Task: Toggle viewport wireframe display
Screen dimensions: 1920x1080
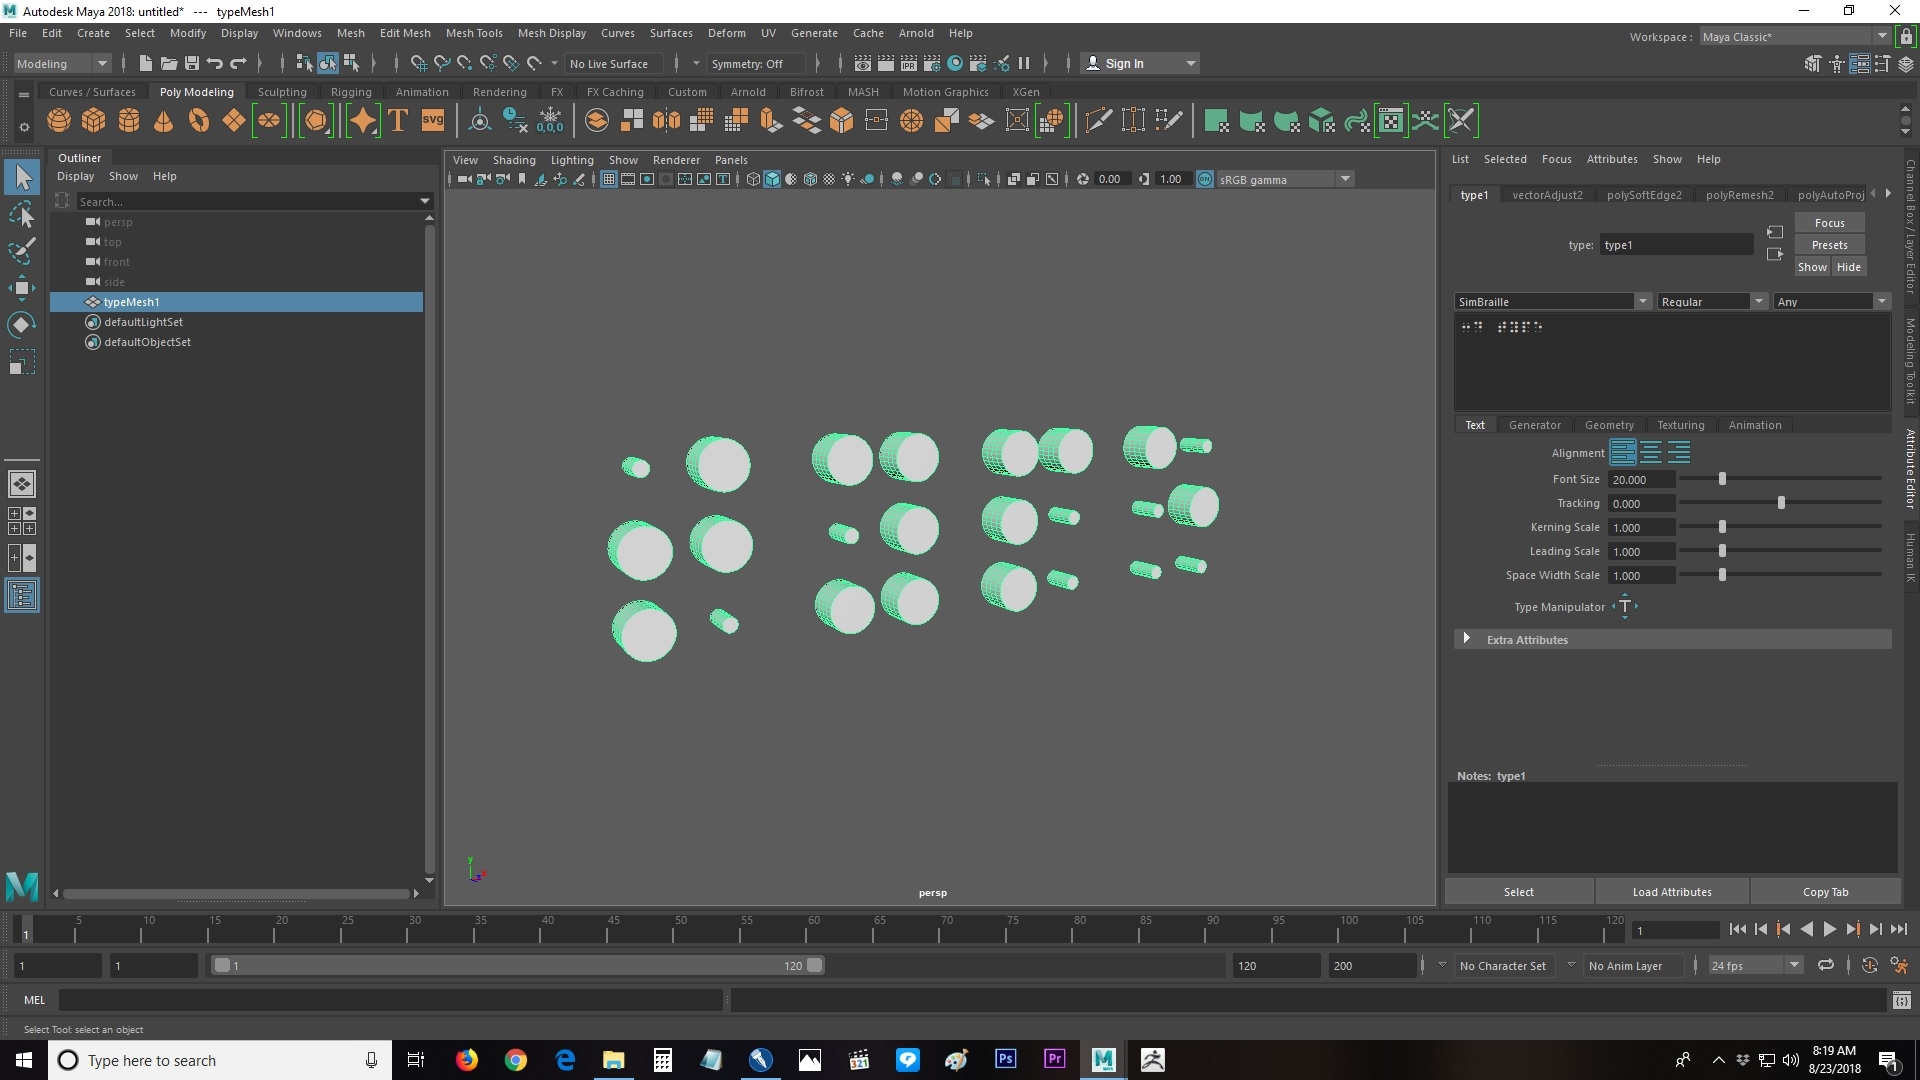Action: coord(753,179)
